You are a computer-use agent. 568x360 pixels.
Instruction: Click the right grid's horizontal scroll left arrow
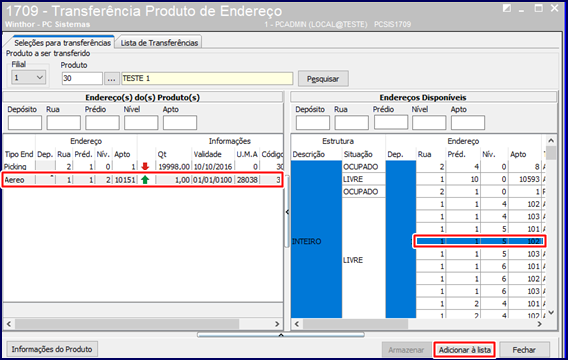tap(297, 324)
